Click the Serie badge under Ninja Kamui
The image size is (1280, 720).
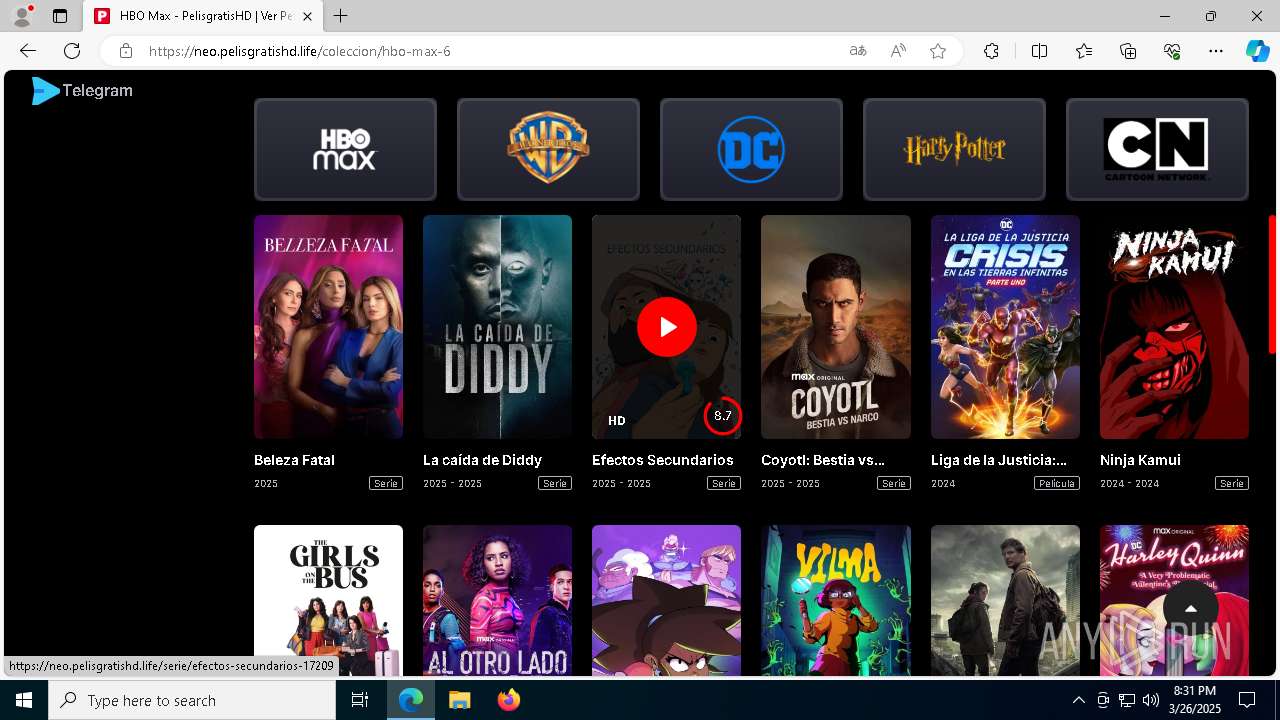click(1232, 483)
